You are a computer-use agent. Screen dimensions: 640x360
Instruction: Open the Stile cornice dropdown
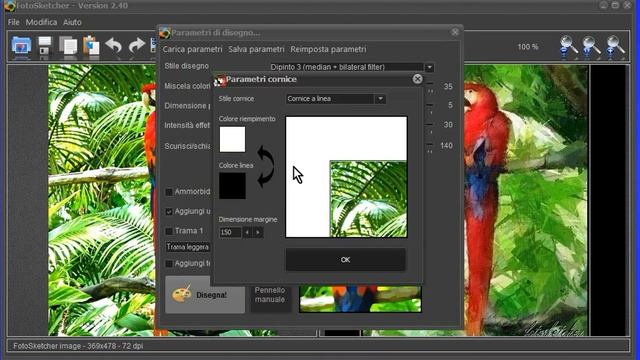[336, 99]
